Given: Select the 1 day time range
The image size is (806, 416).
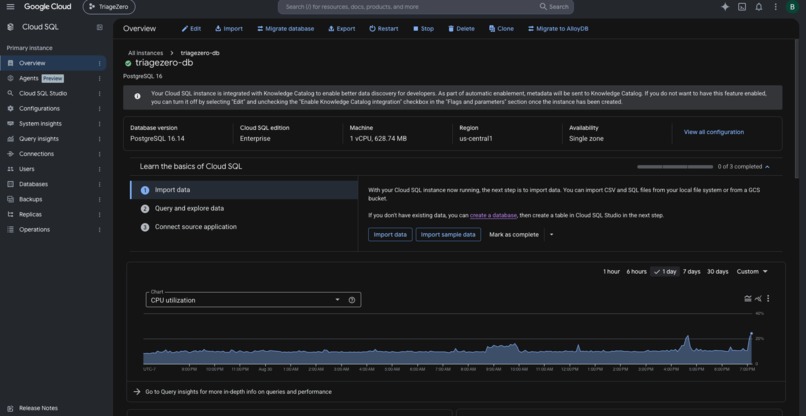Looking at the screenshot, I should (665, 272).
